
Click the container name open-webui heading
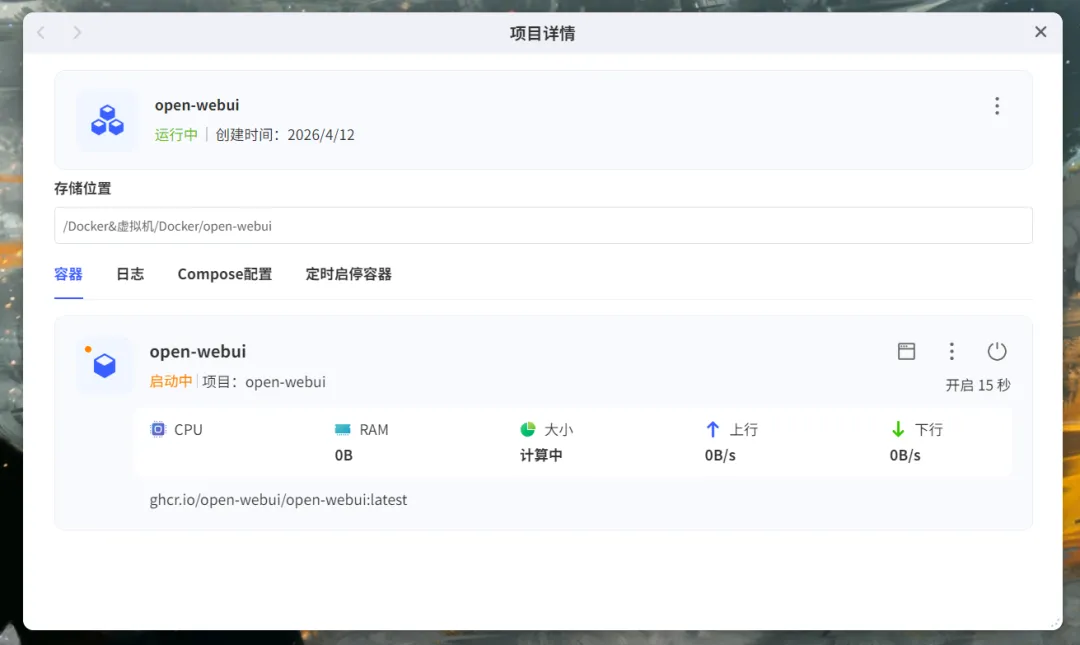pyautogui.click(x=198, y=351)
